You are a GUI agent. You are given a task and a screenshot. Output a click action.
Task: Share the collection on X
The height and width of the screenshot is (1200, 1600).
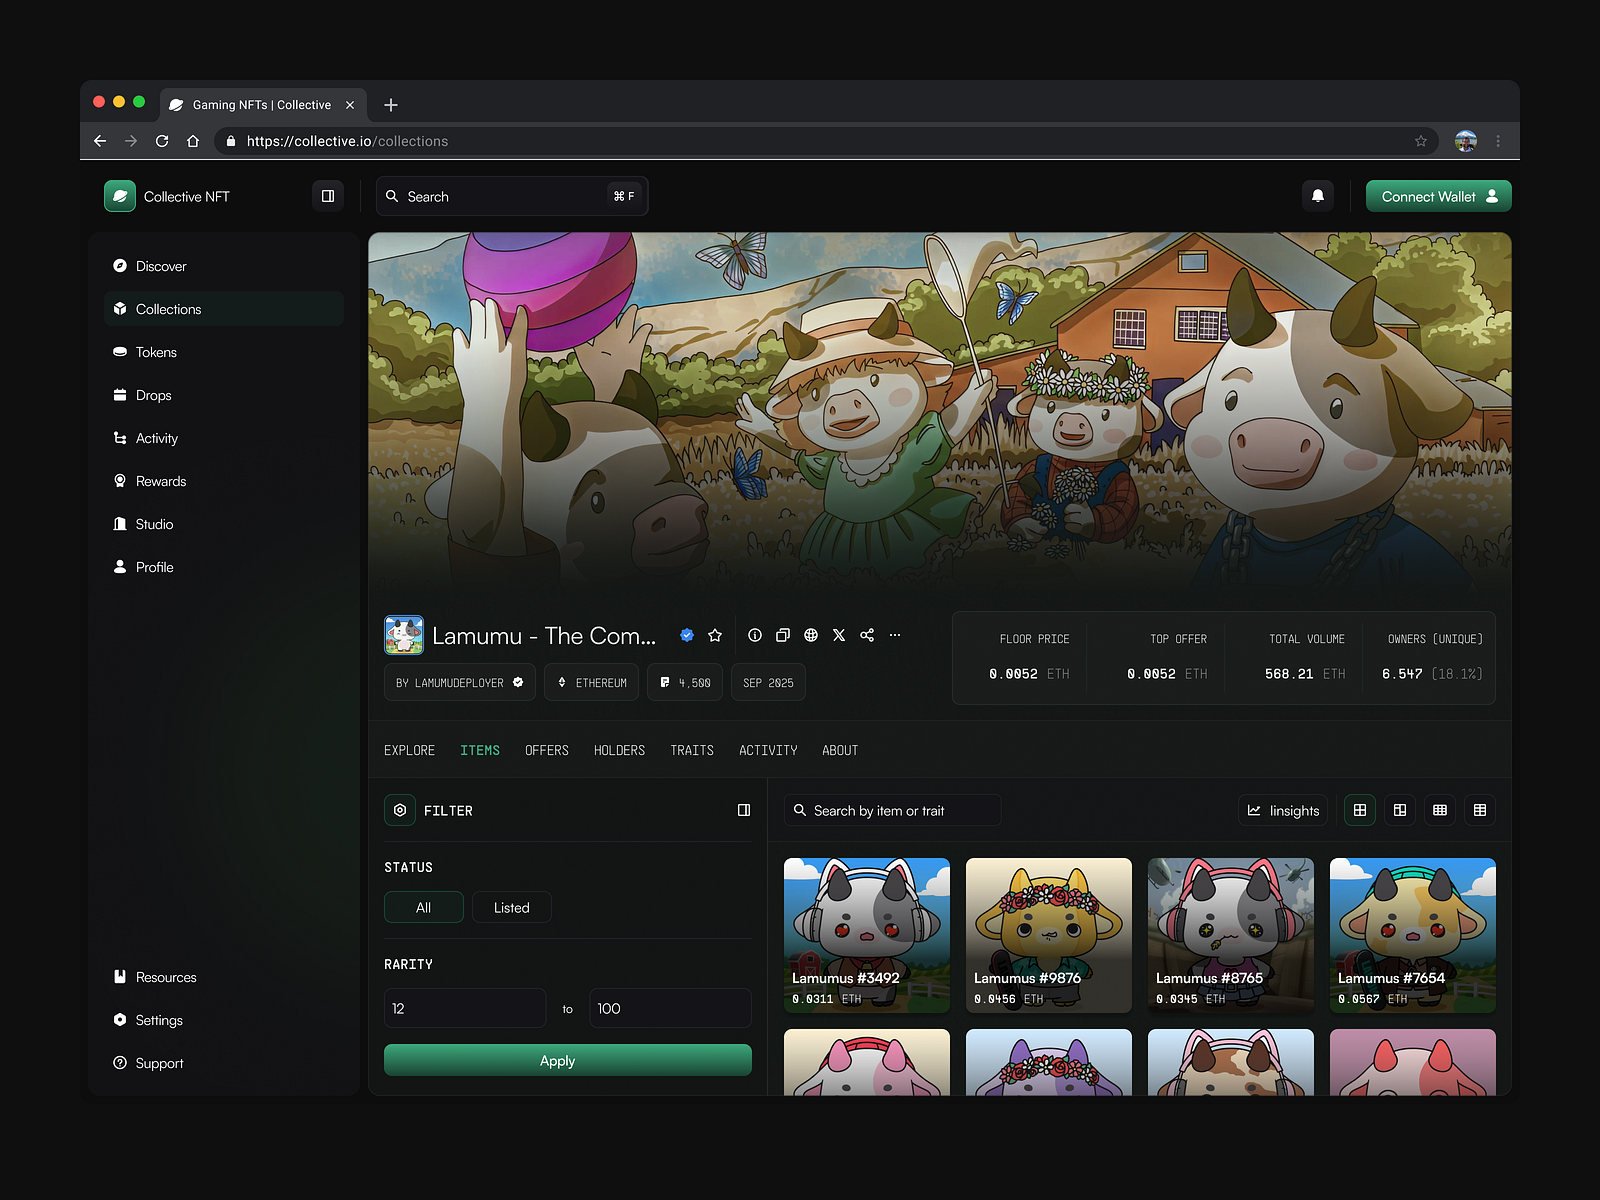839,635
